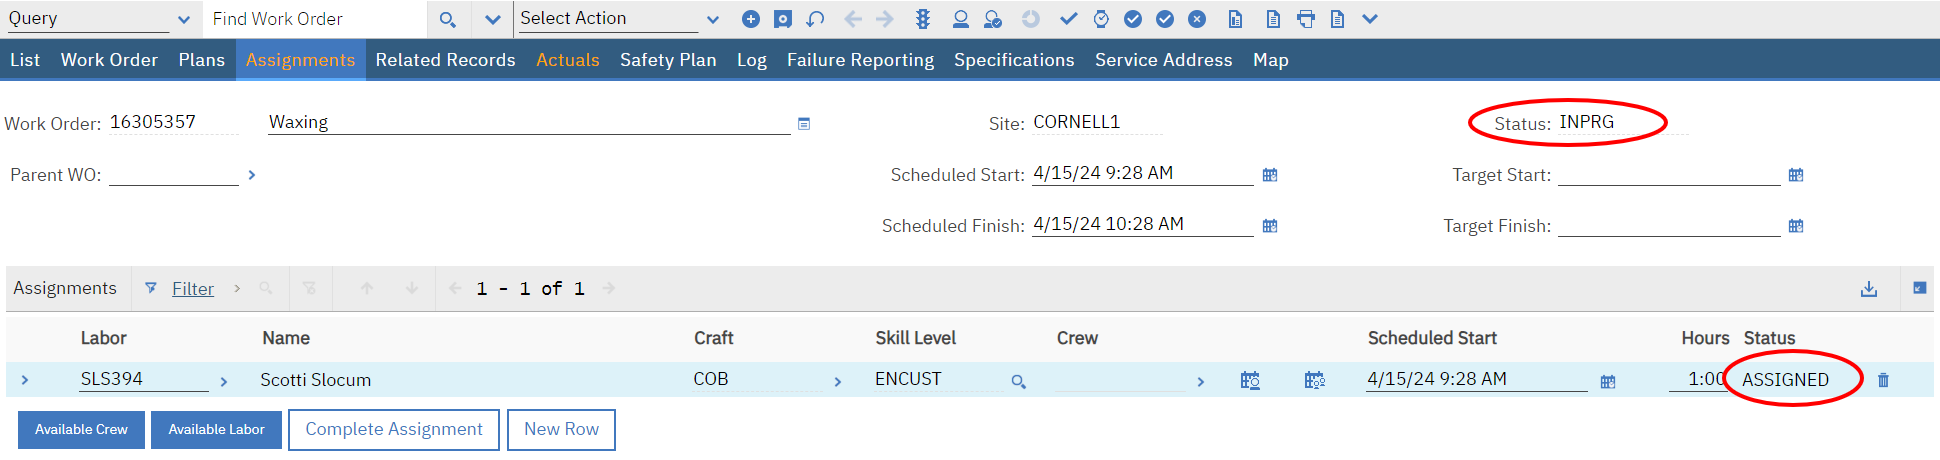Download the Assignments table data
This screenshot has height=460, width=1940.
coord(1869,289)
